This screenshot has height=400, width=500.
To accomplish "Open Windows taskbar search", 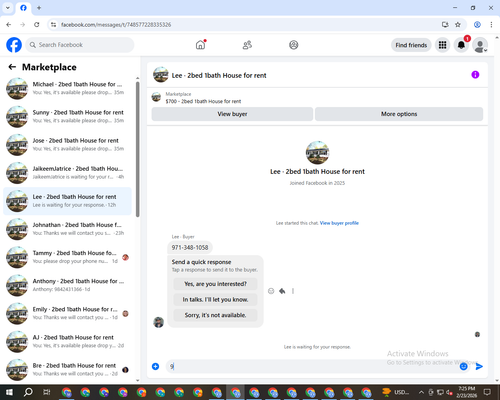I will tap(28, 392).
